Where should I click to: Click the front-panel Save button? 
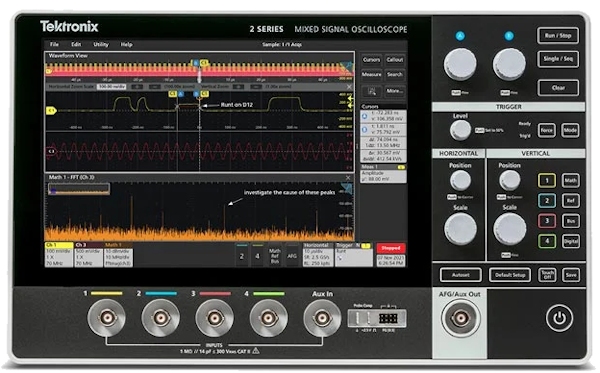click(x=571, y=275)
